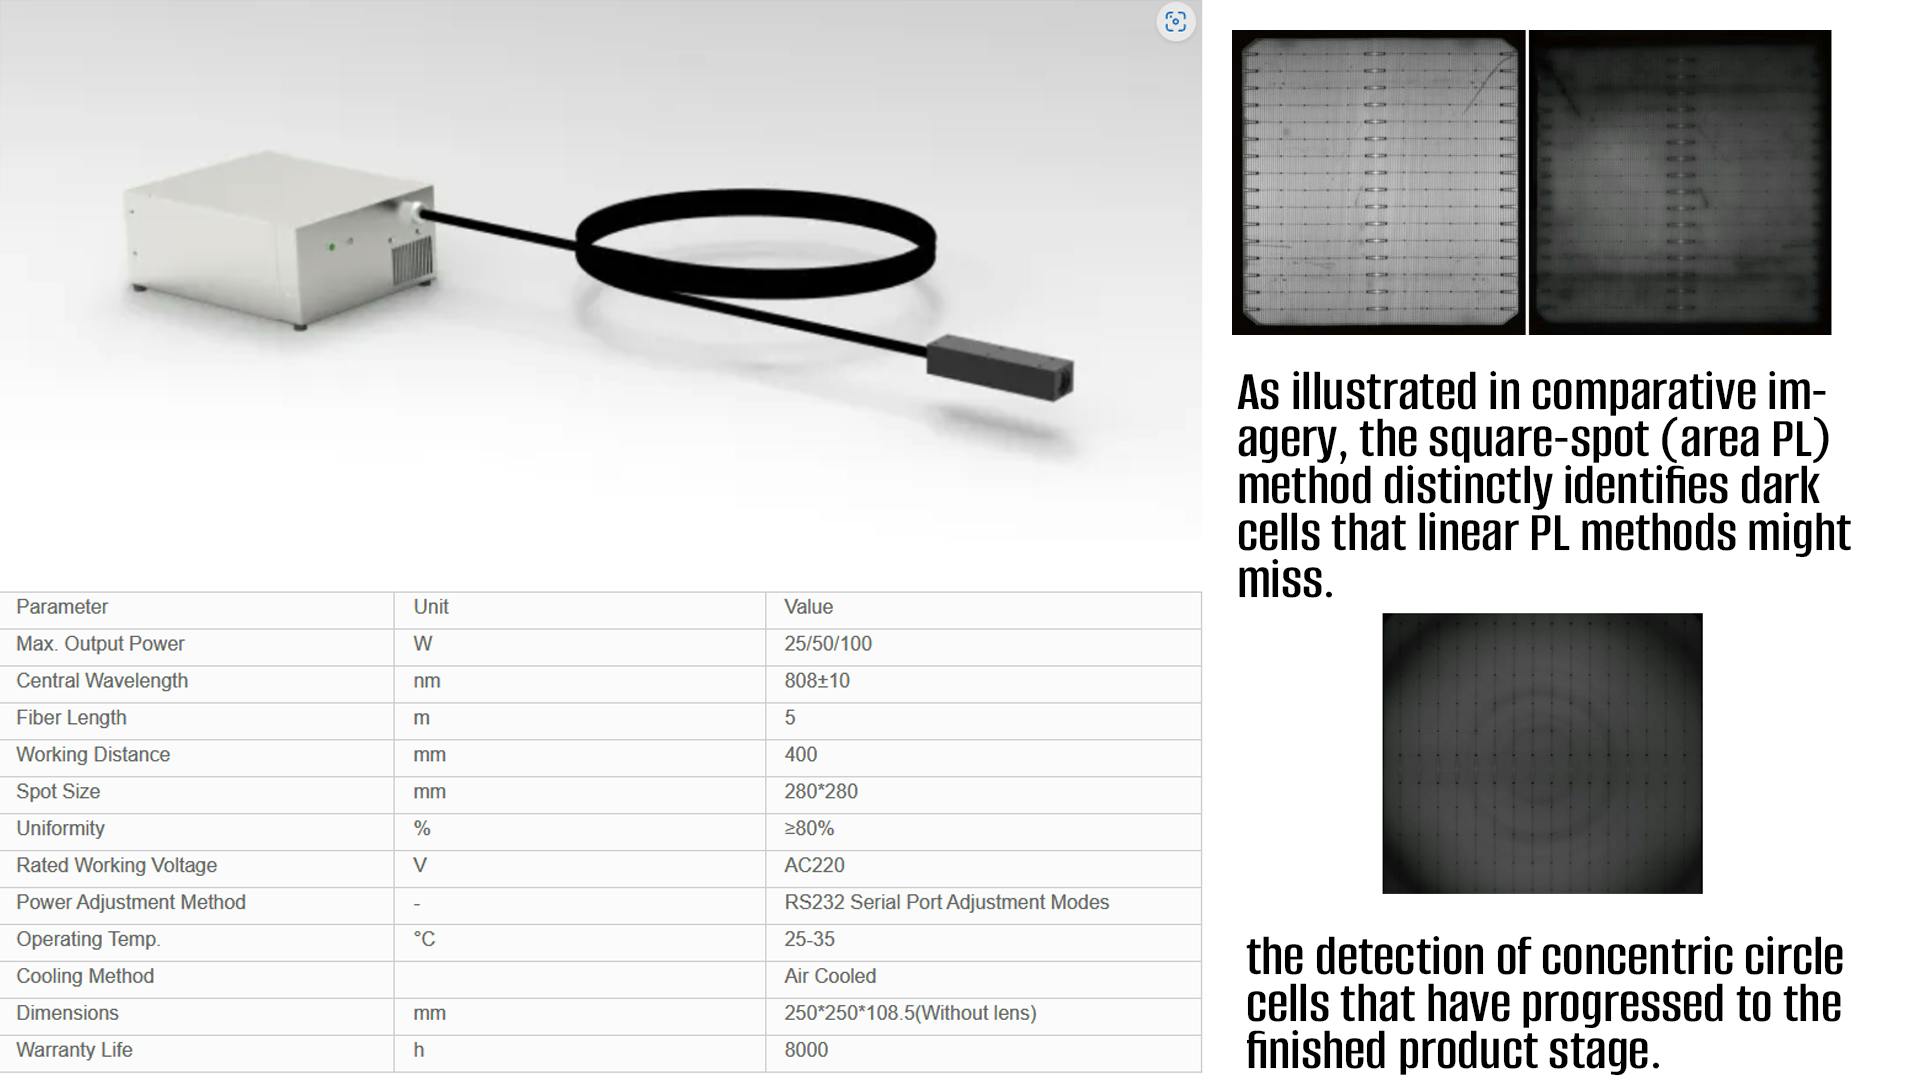Image resolution: width=1920 pixels, height=1080 pixels.
Task: Select RS232 Serial Port Adjustment Modes text
Action: (x=946, y=903)
